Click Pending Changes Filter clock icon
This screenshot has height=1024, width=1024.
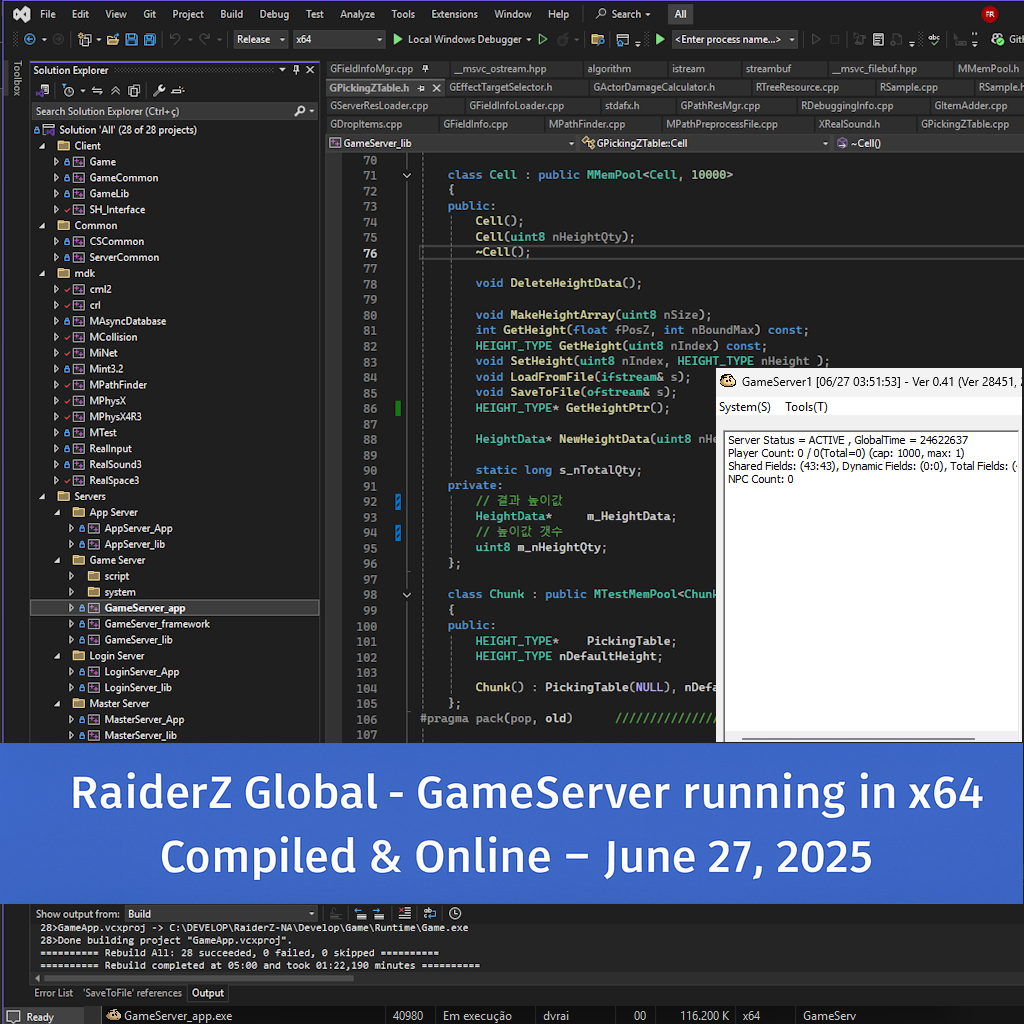[x=69, y=90]
